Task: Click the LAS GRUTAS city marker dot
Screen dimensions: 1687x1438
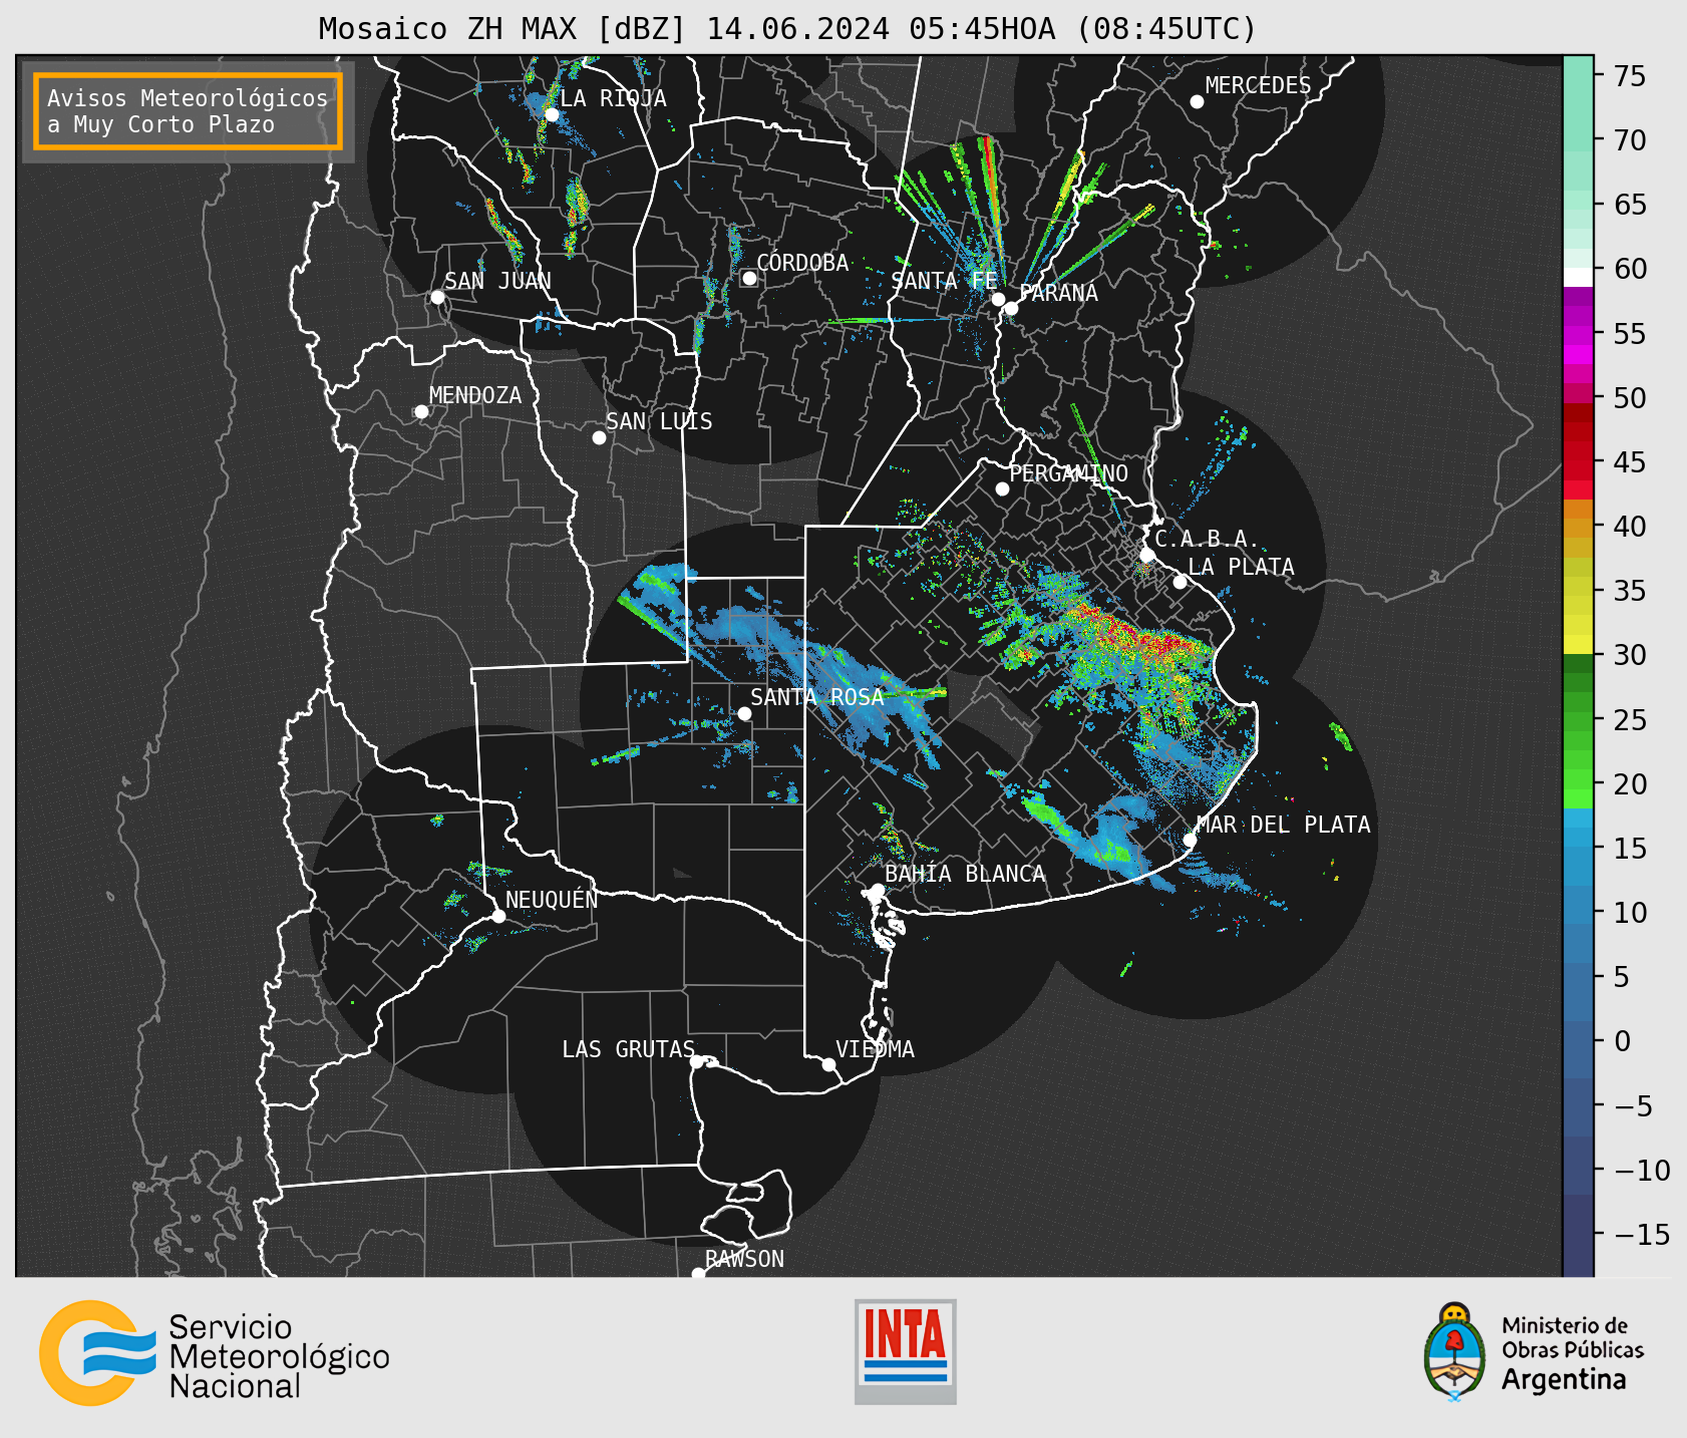Action: [x=697, y=1062]
